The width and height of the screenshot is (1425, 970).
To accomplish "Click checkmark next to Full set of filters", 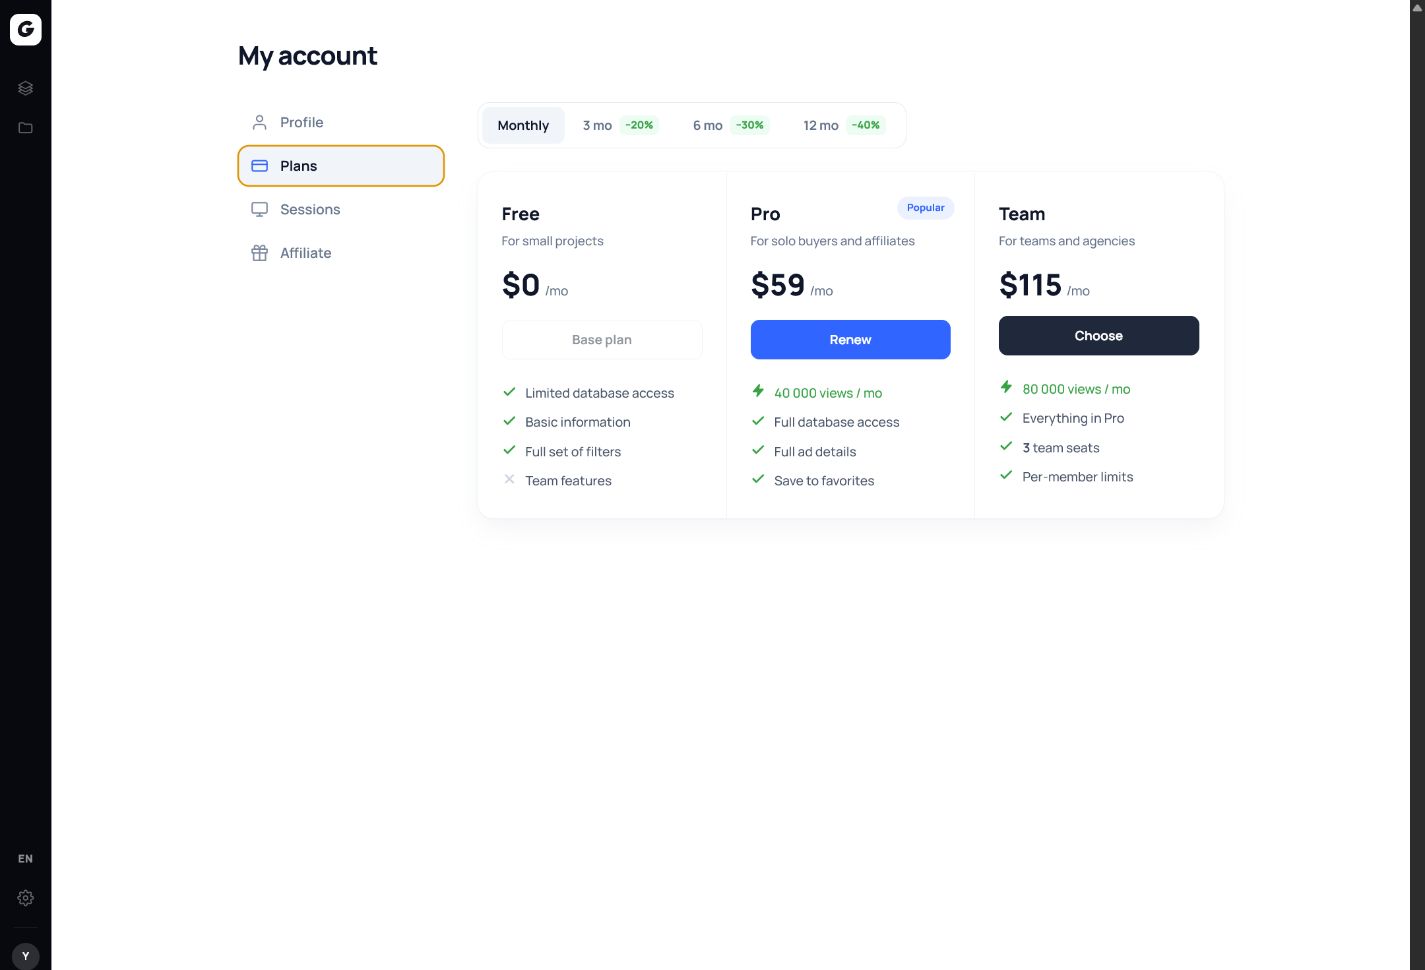I will pyautogui.click(x=509, y=450).
